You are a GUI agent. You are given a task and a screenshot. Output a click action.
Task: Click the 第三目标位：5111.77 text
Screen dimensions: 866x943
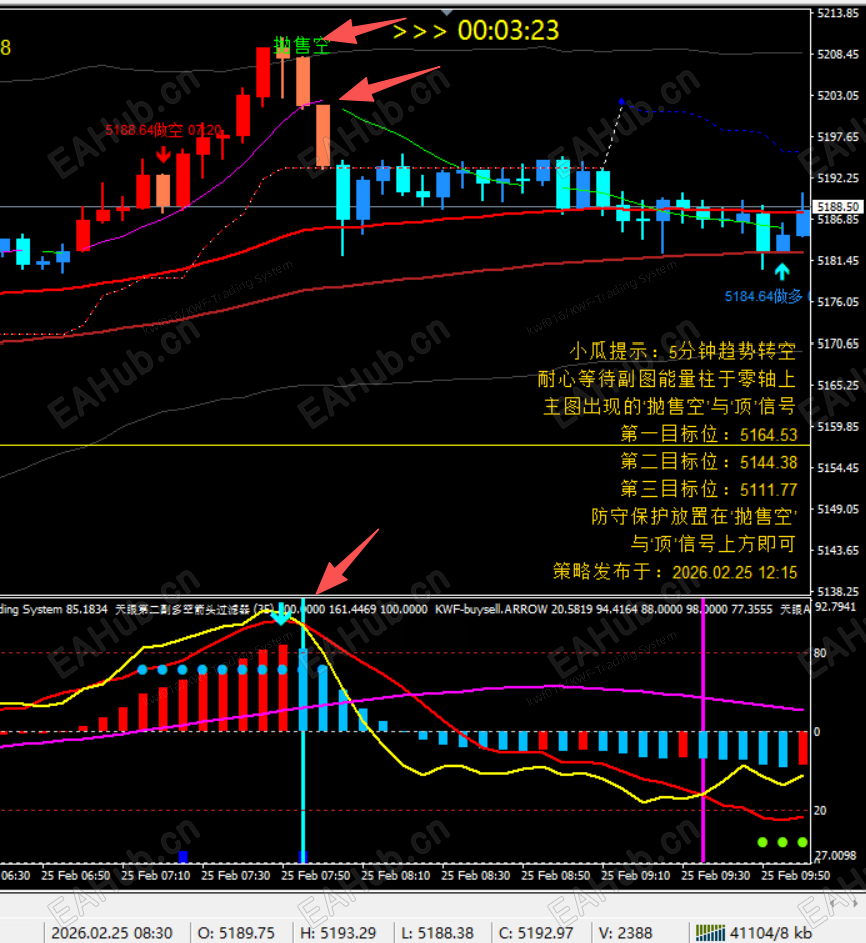click(x=708, y=489)
